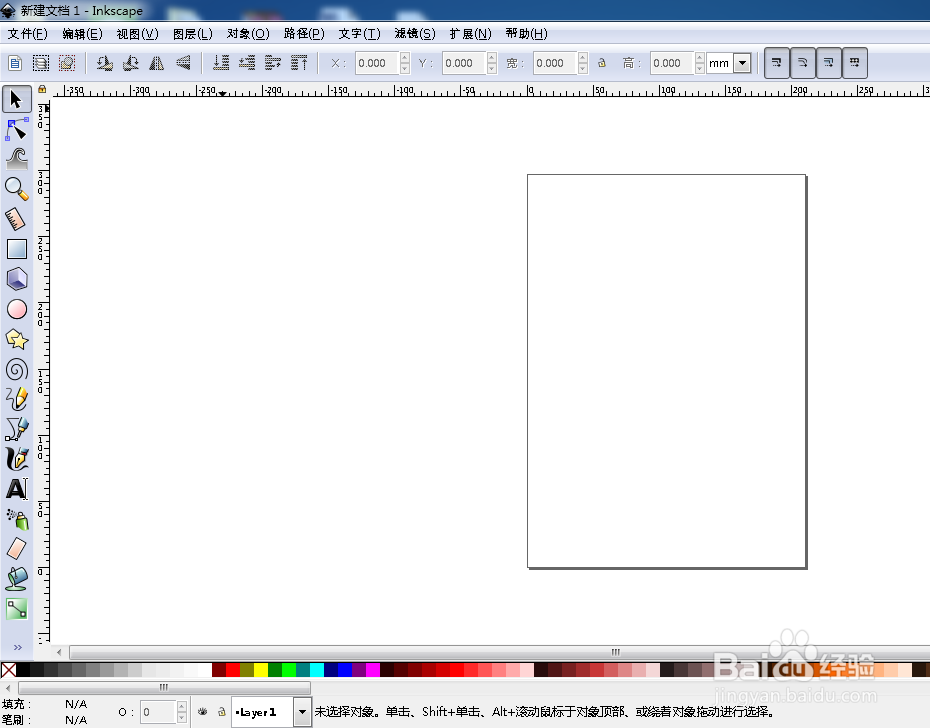Open the 扩展(N) menu
Viewport: 930px width, 728px height.
click(470, 34)
